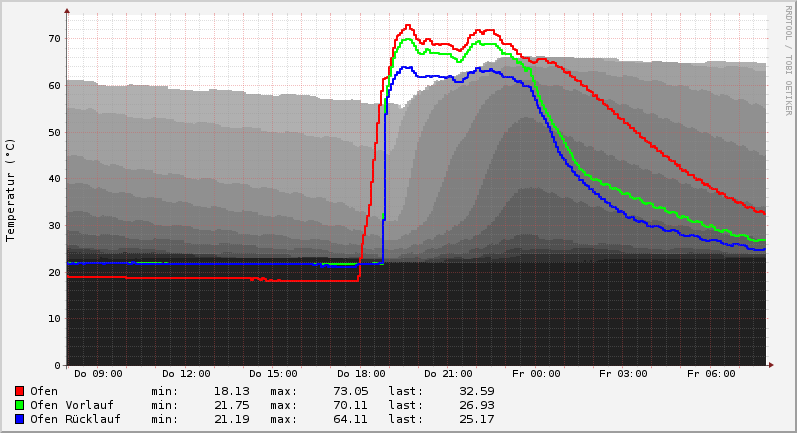Click the green Ofen Vorlauf legend color box

[x=19, y=405]
